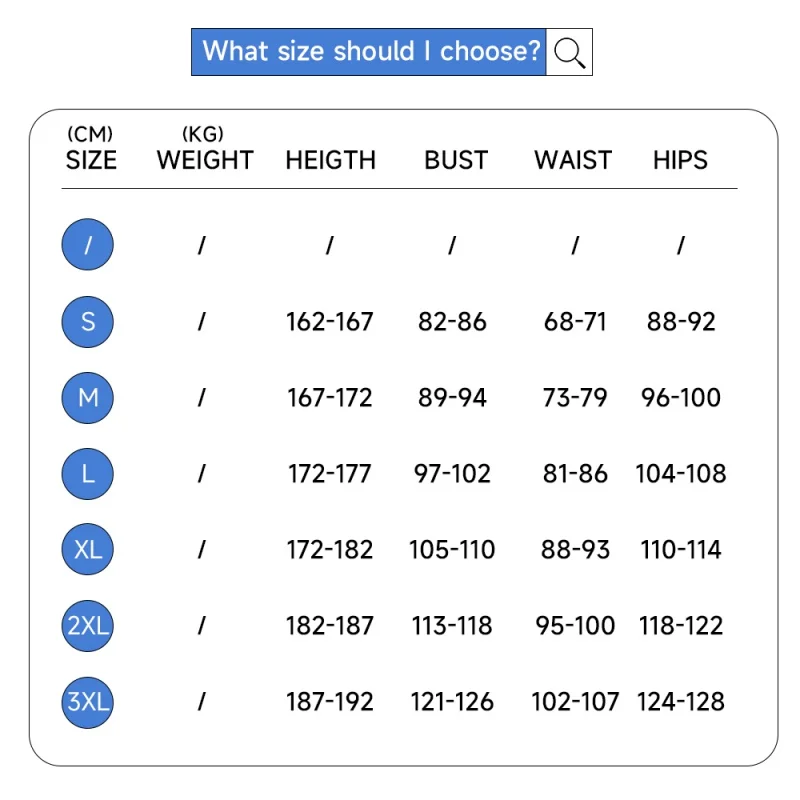Click the HEIGTH column header
This screenshot has width=800, height=800.
click(x=330, y=160)
